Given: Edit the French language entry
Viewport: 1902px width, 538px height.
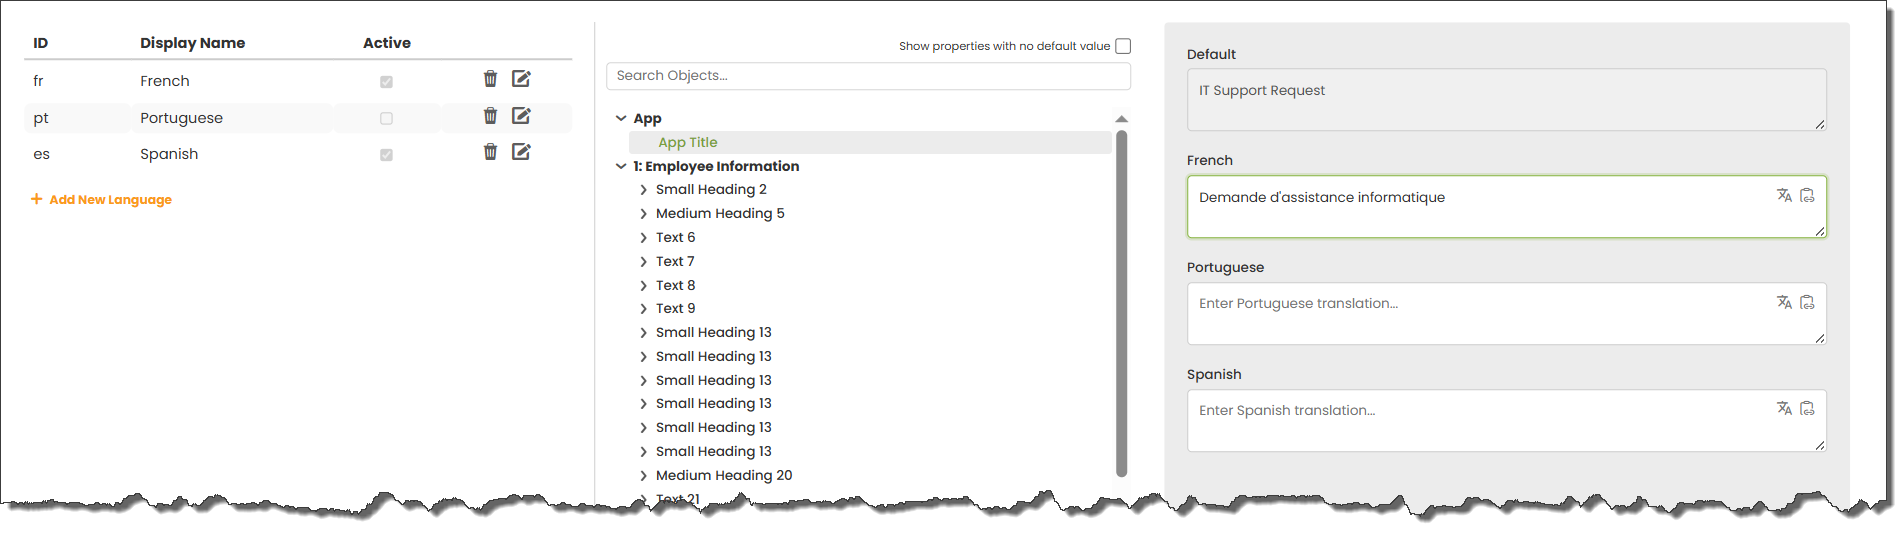Looking at the screenshot, I should [521, 79].
